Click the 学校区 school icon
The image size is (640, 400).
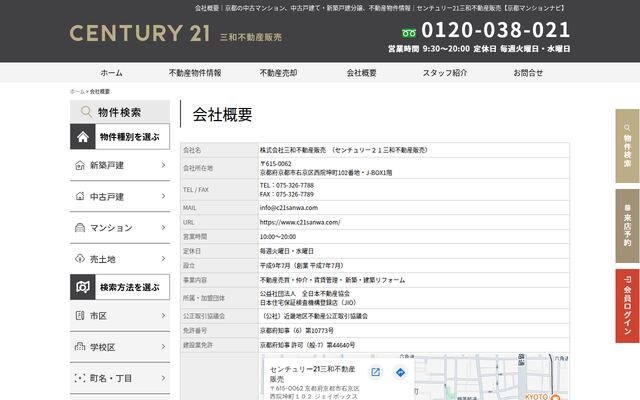(80, 347)
